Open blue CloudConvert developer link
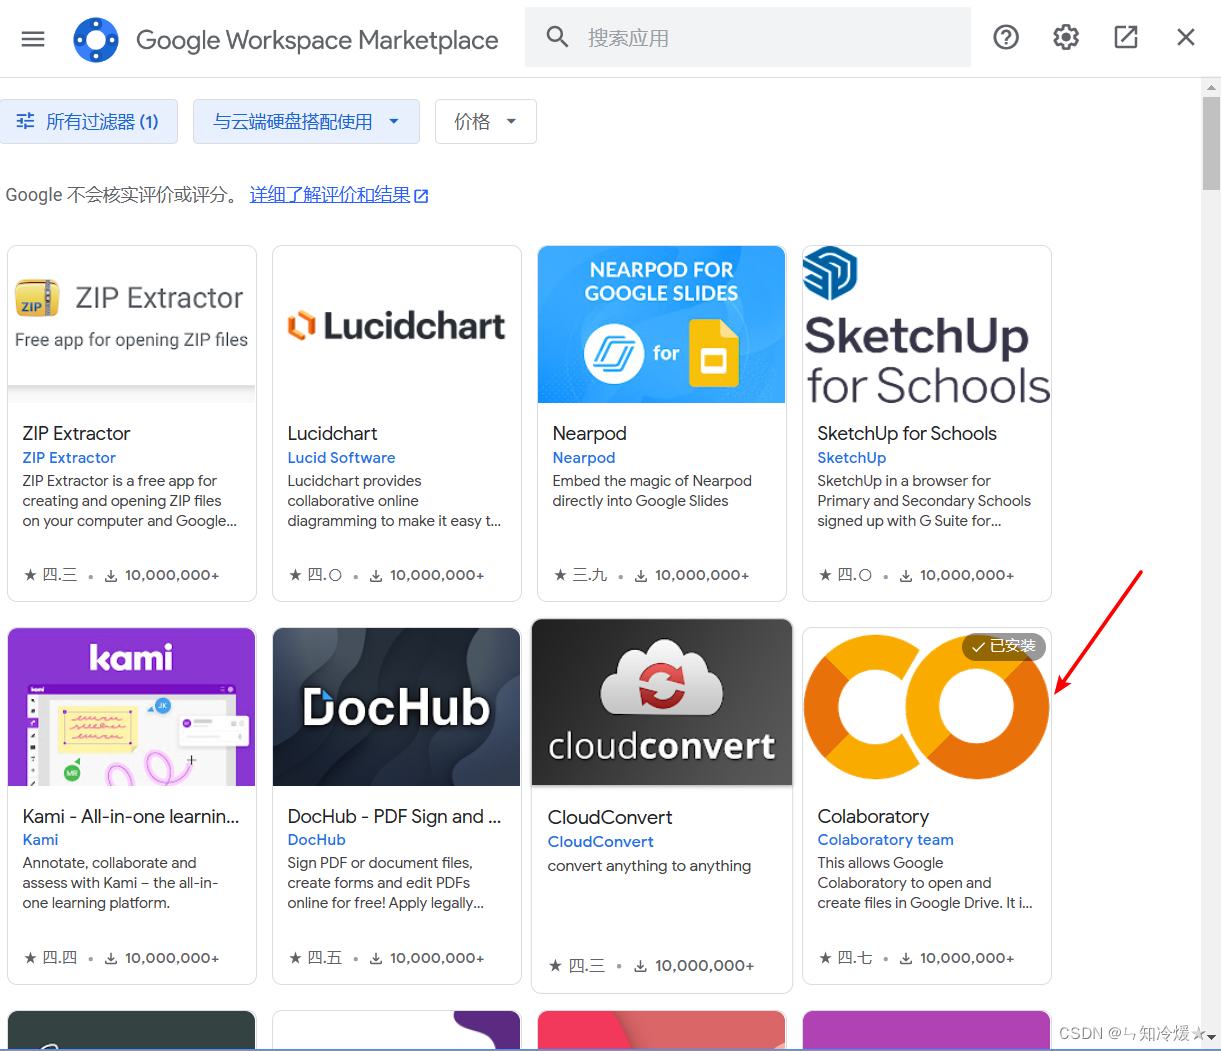 [601, 842]
